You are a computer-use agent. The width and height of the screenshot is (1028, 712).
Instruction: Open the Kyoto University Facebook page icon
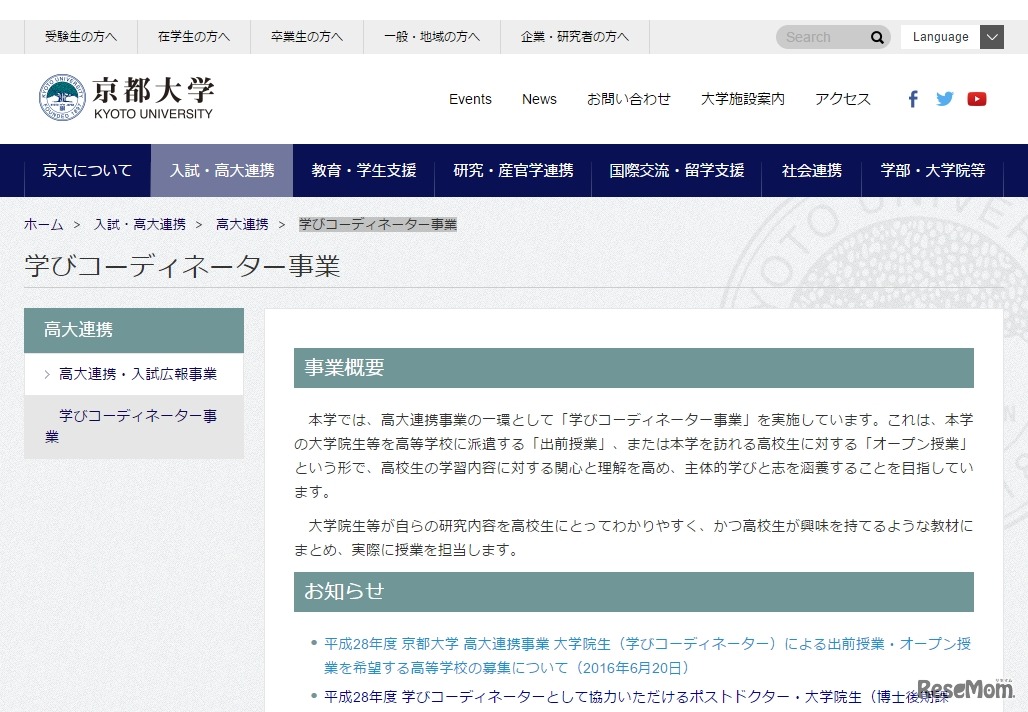coord(912,99)
